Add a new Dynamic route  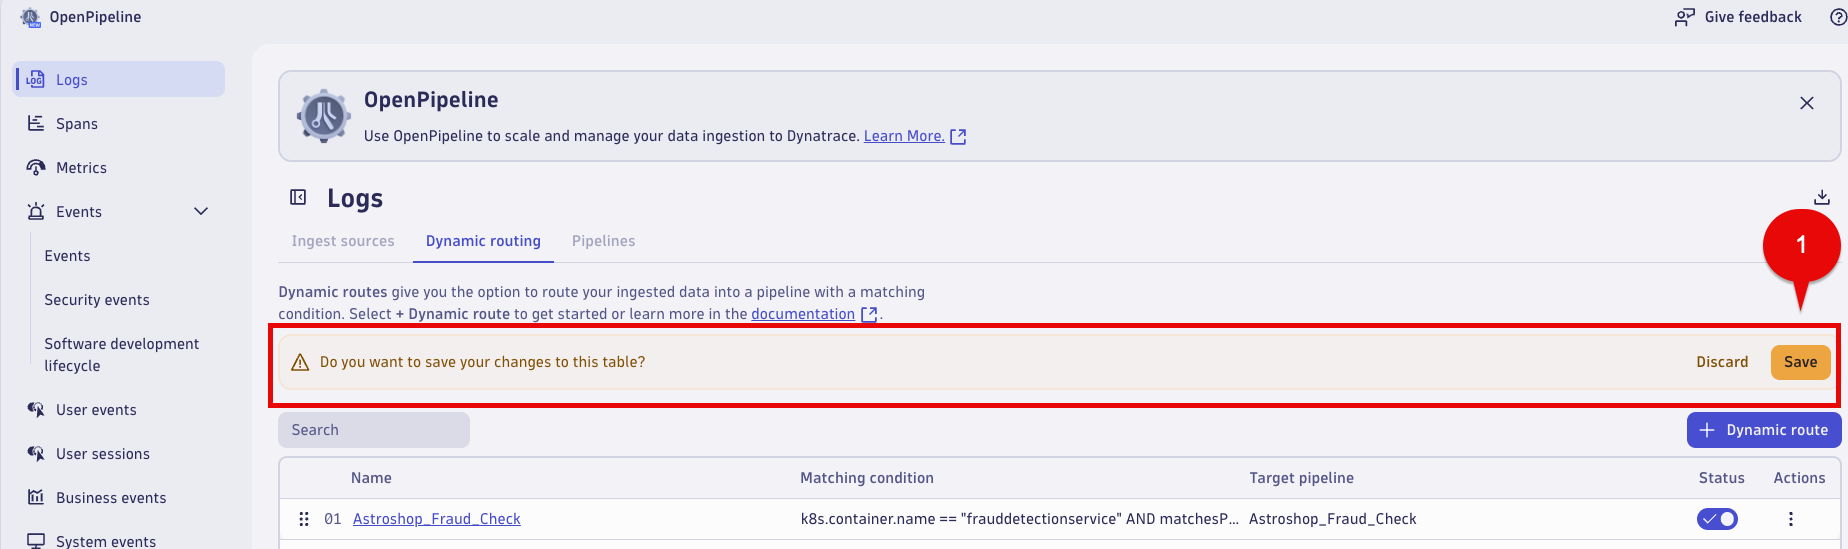pyautogui.click(x=1764, y=430)
